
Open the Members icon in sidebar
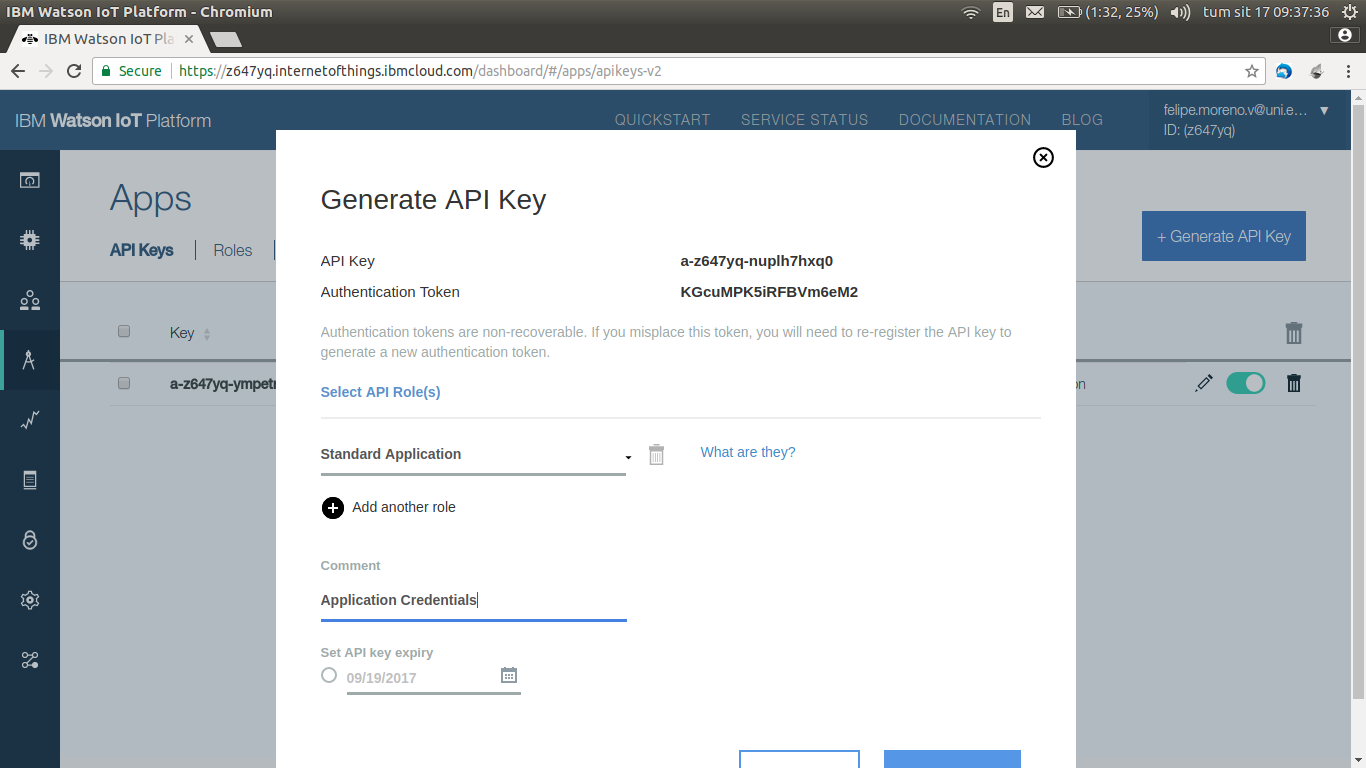(30, 300)
